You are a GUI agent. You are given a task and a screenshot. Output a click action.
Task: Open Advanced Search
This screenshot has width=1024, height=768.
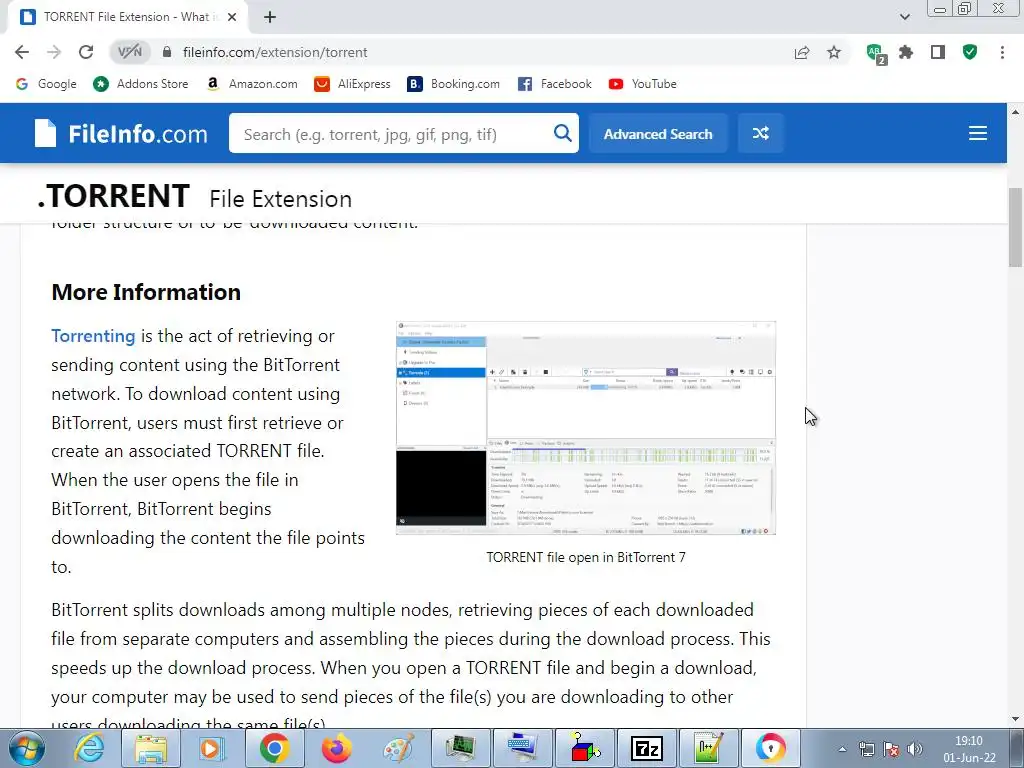tap(658, 133)
